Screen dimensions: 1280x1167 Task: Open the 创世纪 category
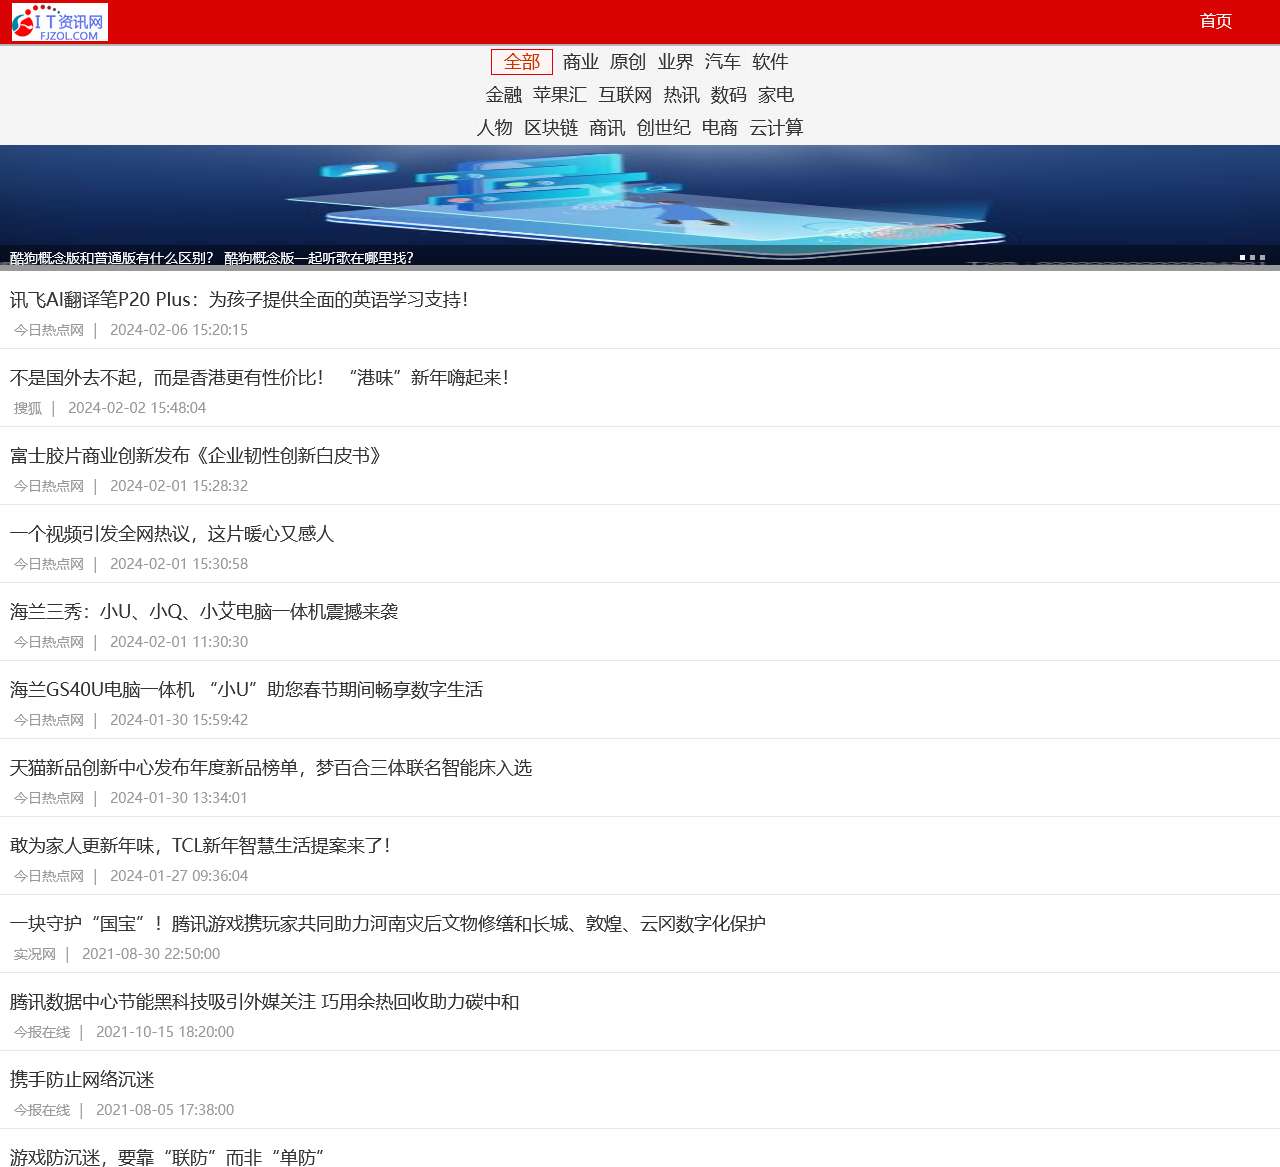coord(664,128)
